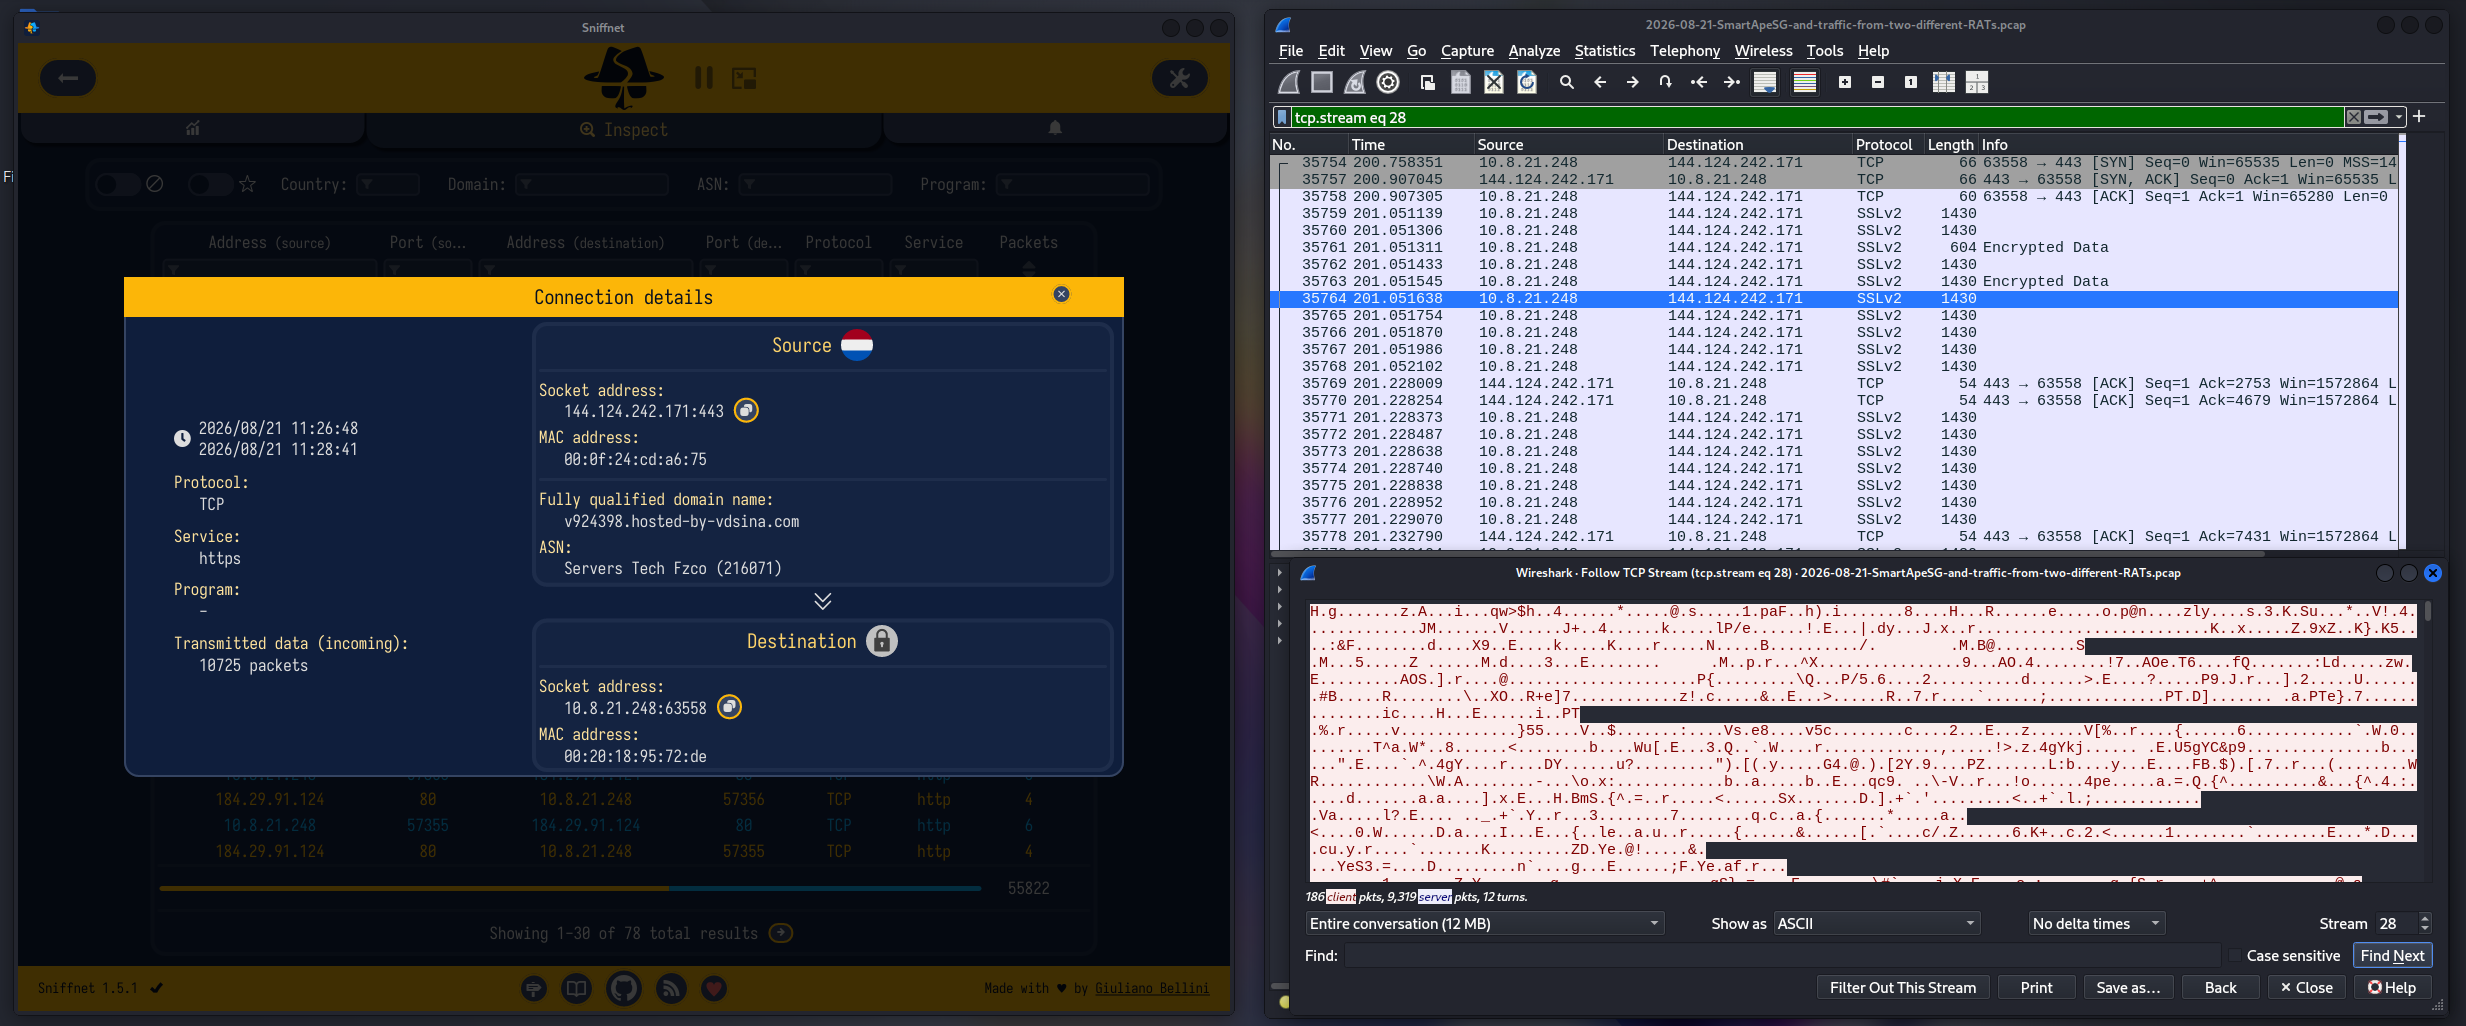
Task: Open the Sniffnet notifications bell tab
Action: pyautogui.click(x=1055, y=129)
